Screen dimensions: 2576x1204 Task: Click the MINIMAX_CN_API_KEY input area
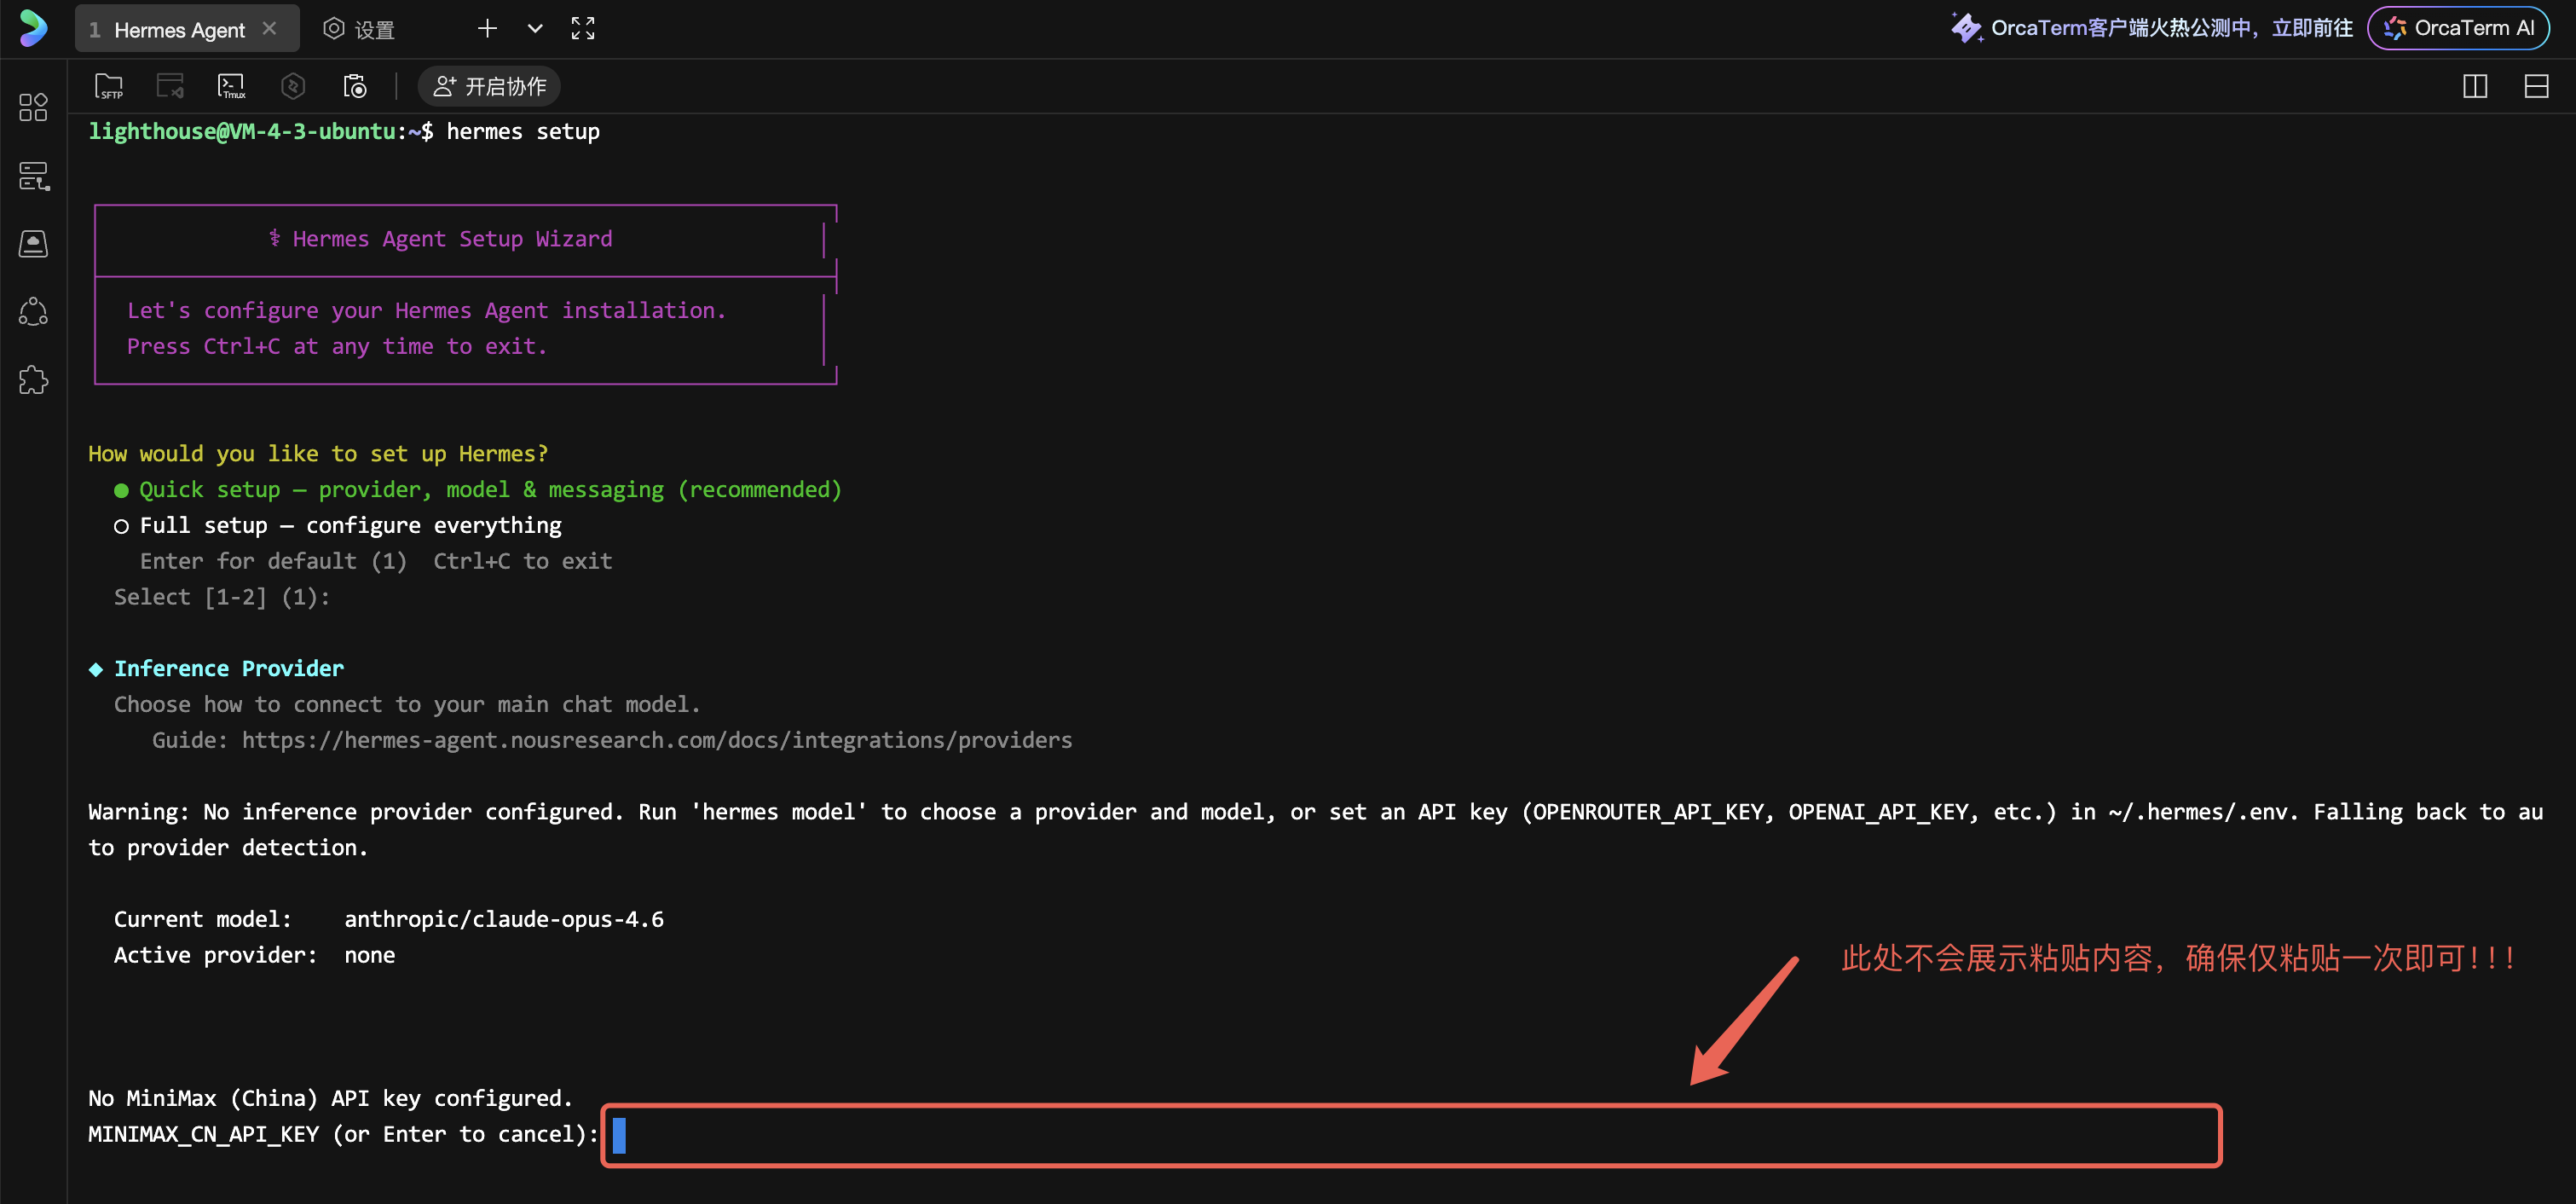(x=1410, y=1135)
